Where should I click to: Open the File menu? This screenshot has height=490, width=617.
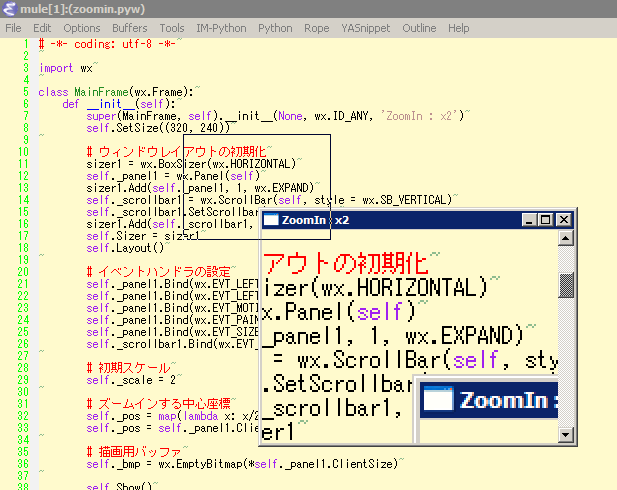coord(13,28)
